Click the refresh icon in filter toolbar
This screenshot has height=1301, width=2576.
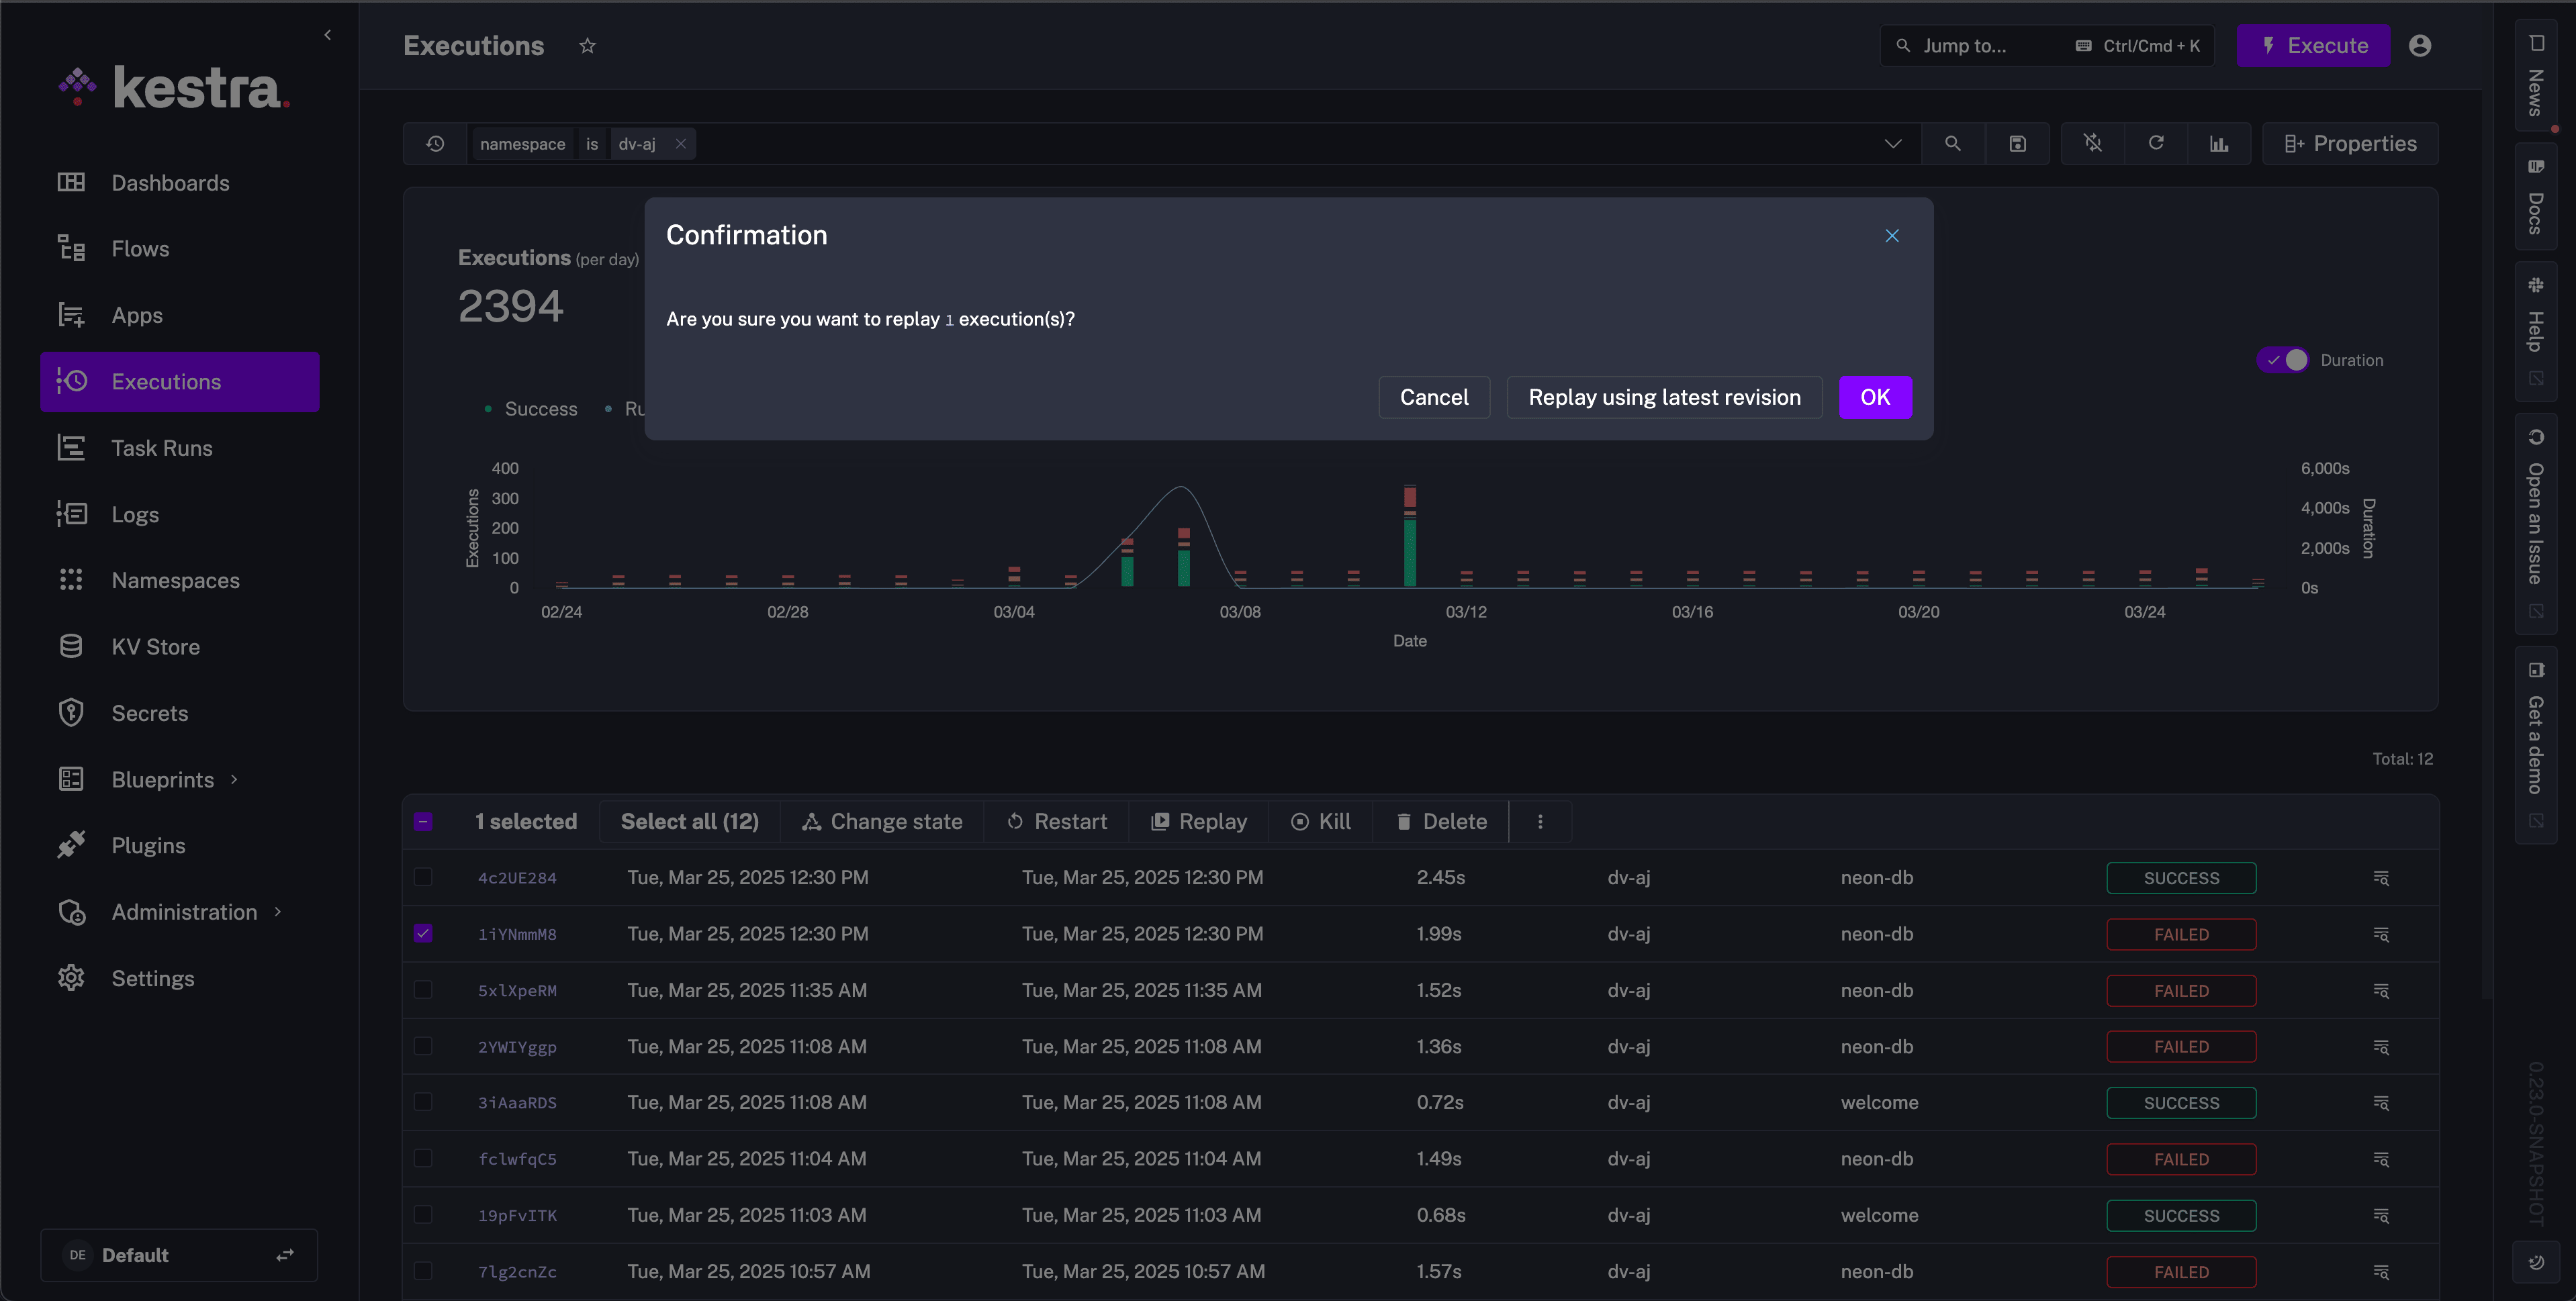tap(2155, 144)
